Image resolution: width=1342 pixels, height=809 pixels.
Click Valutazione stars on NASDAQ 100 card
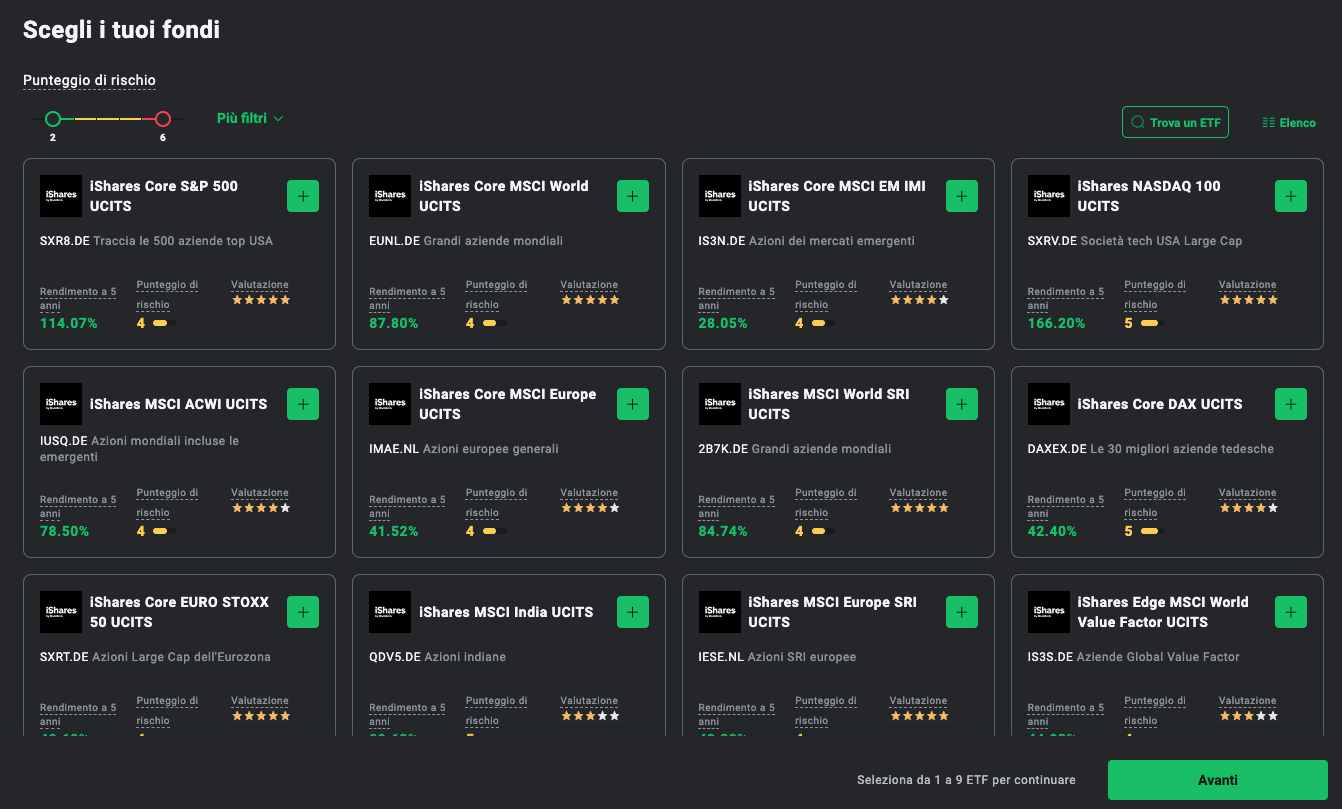pyautogui.click(x=1247, y=300)
